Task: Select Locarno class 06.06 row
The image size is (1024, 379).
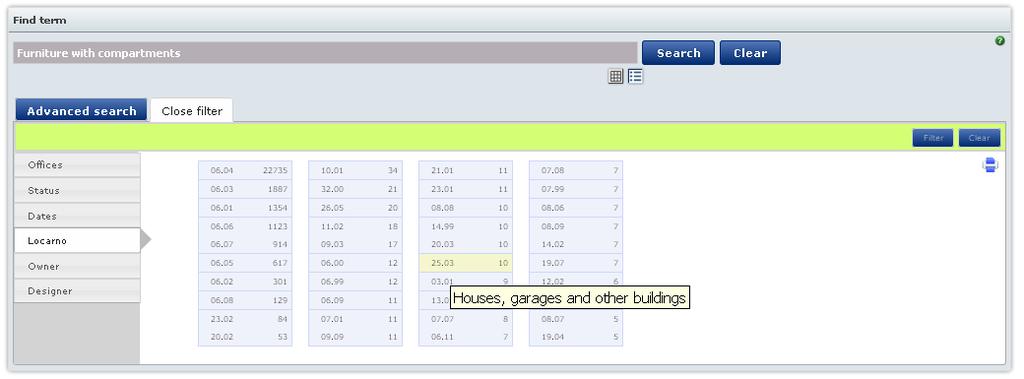Action: point(246,226)
